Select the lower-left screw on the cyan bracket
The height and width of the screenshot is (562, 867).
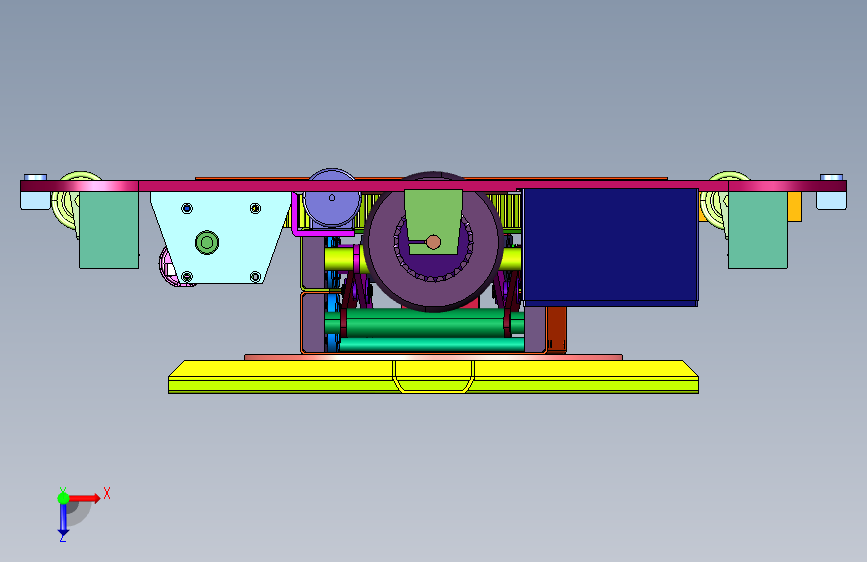coord(187,276)
